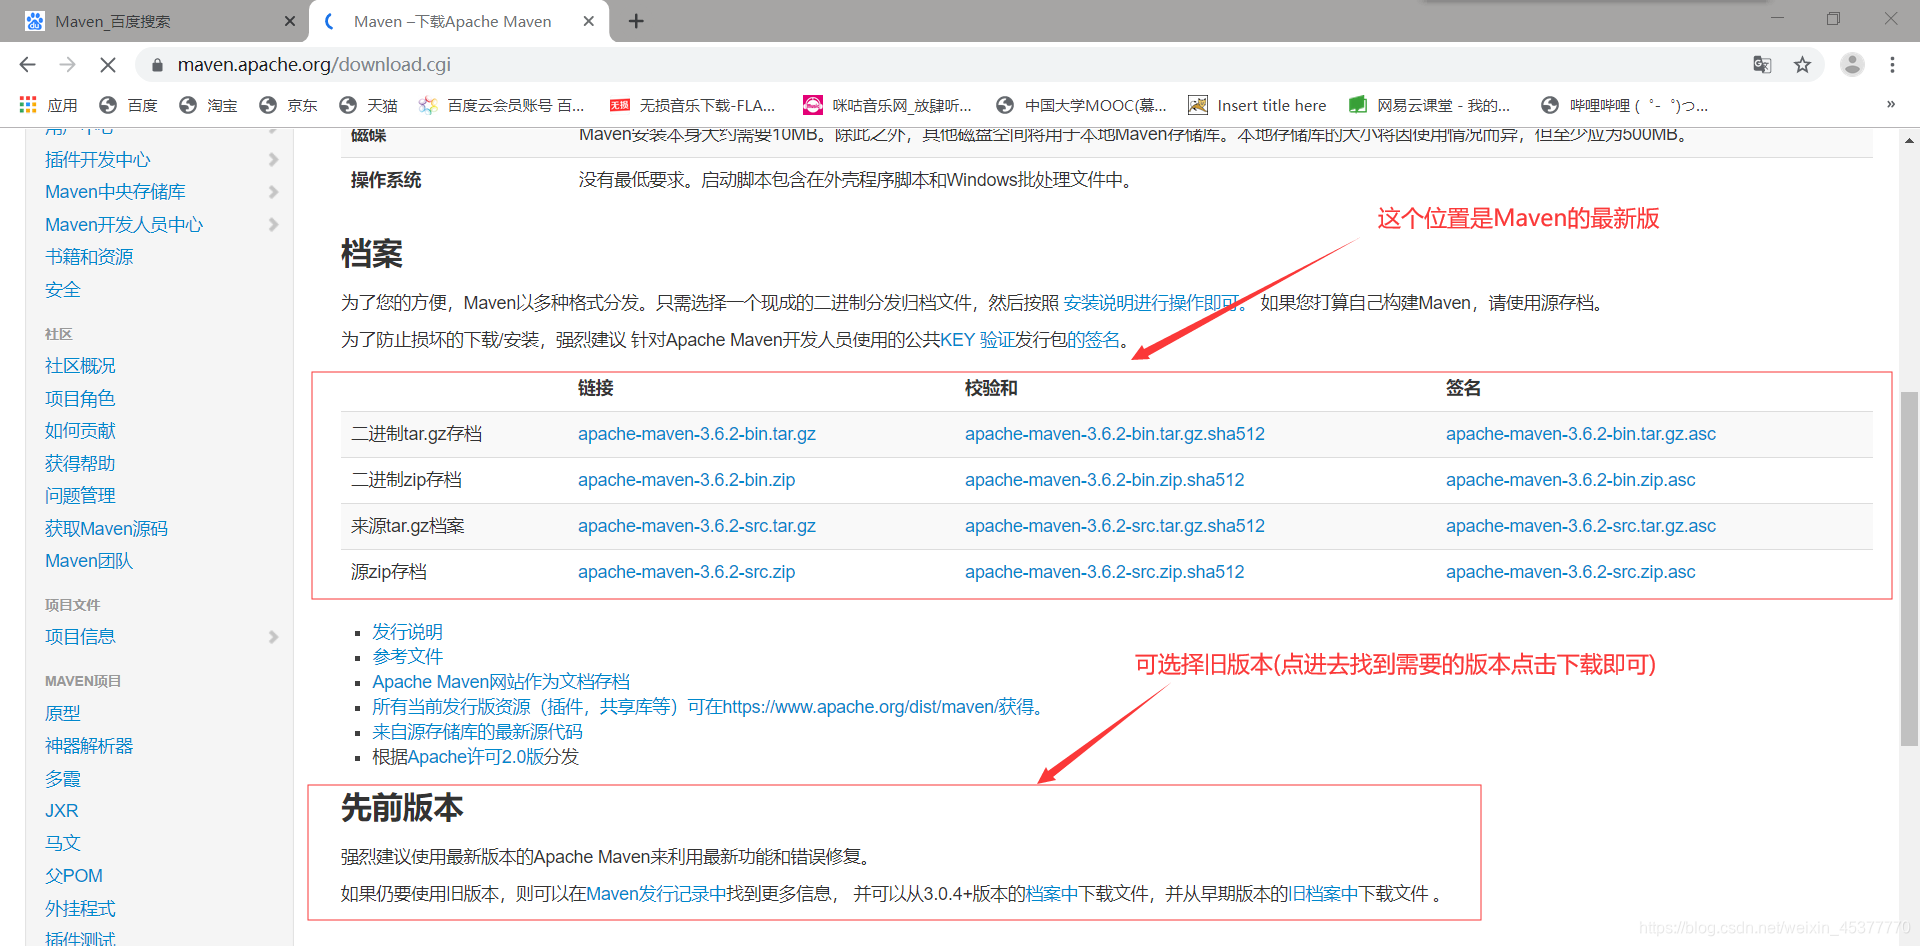Open the 社区概况 sidebar link
The height and width of the screenshot is (946, 1920).
pos(80,366)
